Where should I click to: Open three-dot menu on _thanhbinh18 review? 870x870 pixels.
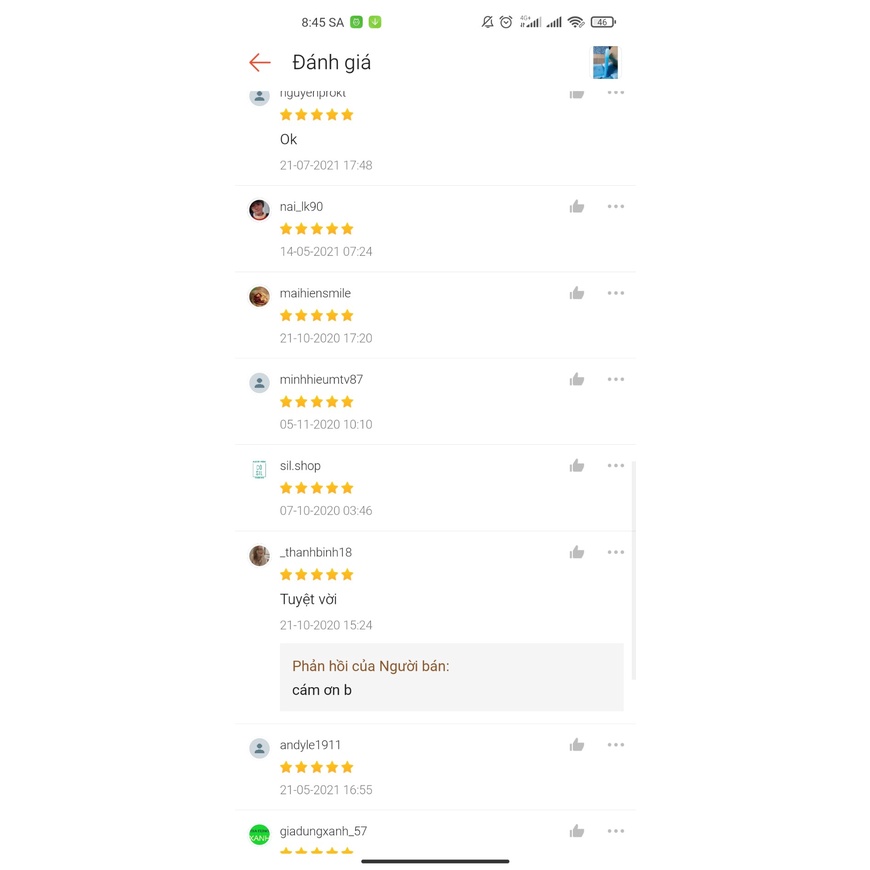coord(616,553)
